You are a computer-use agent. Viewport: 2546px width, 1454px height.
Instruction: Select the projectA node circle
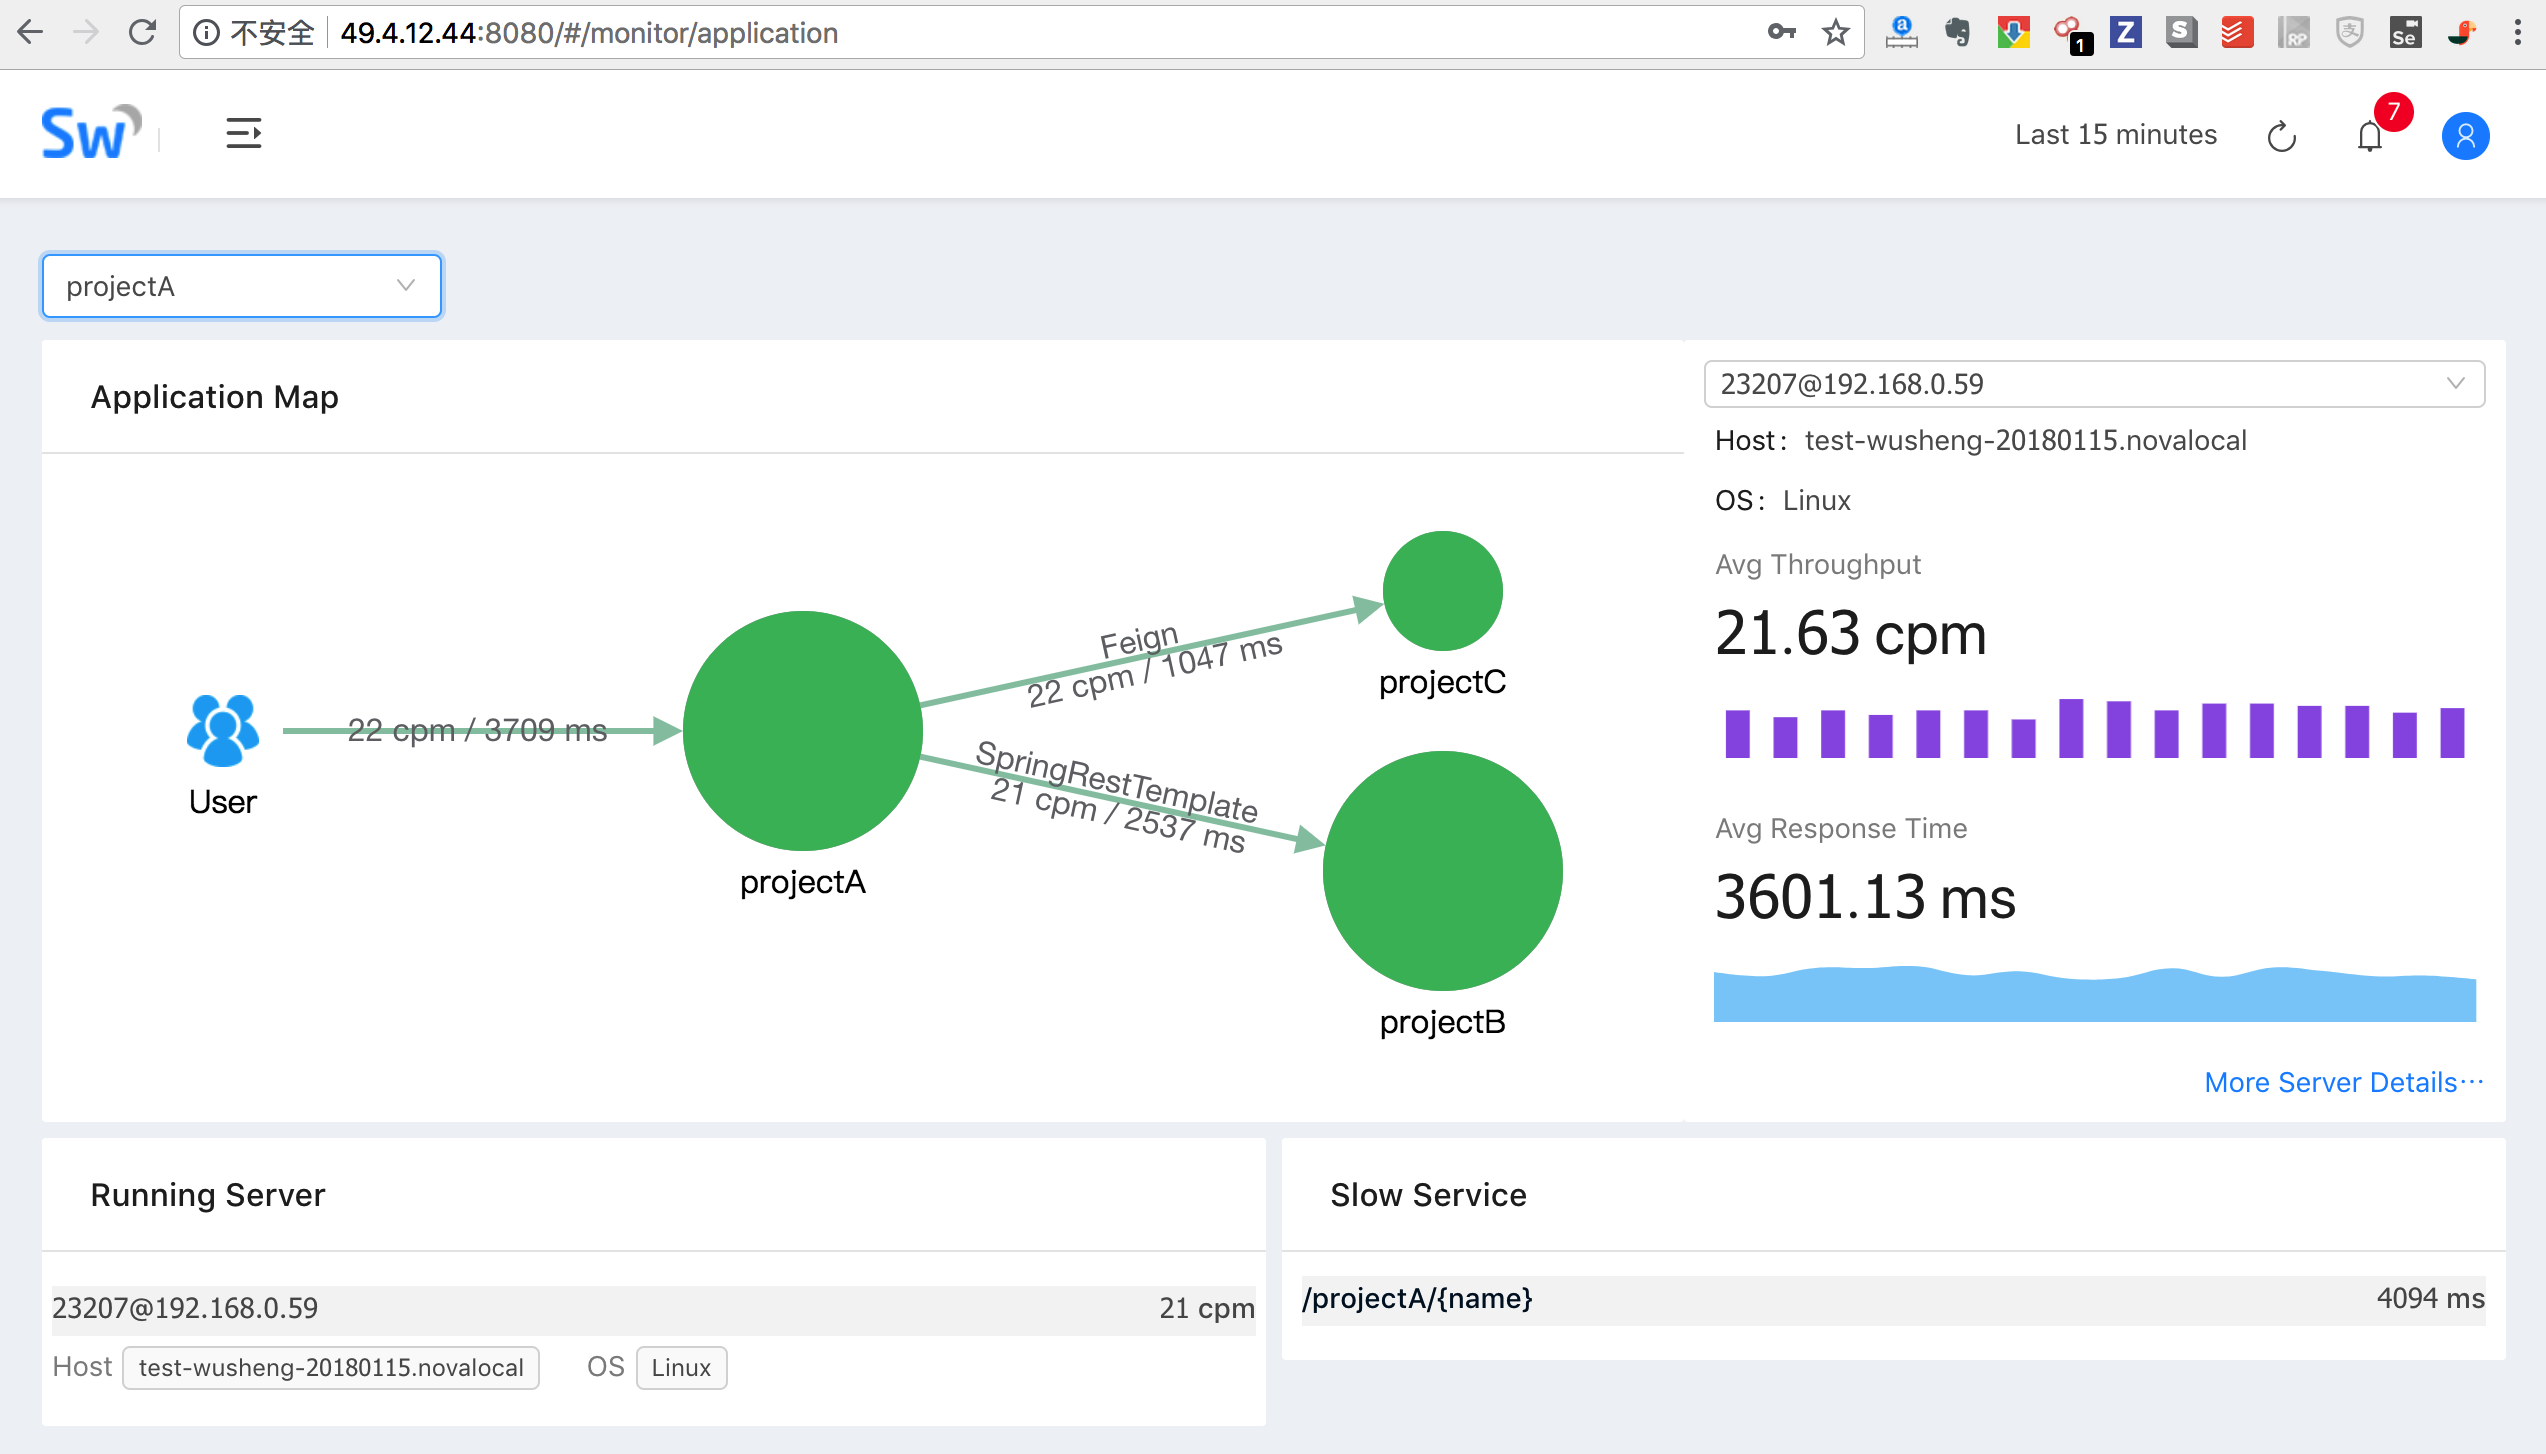point(802,731)
